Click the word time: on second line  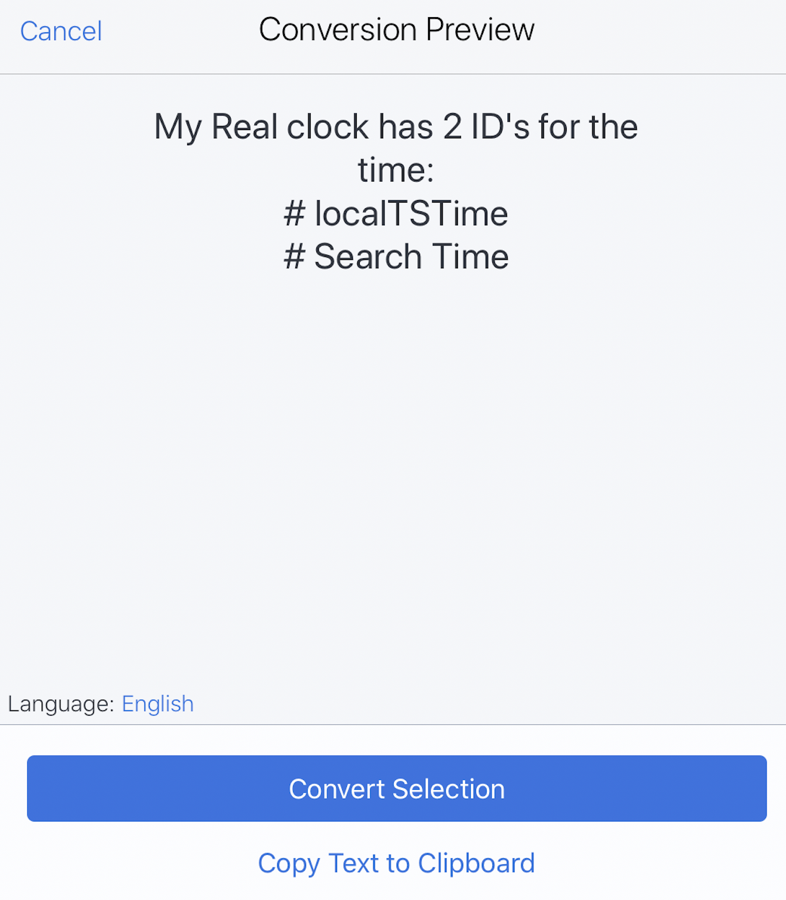click(396, 170)
